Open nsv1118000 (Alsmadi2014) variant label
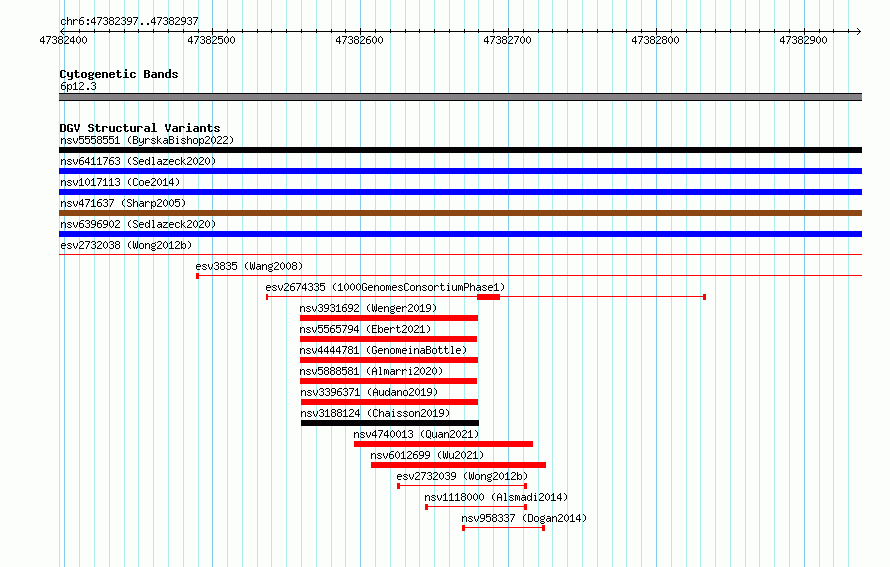890x567 pixels. point(496,497)
